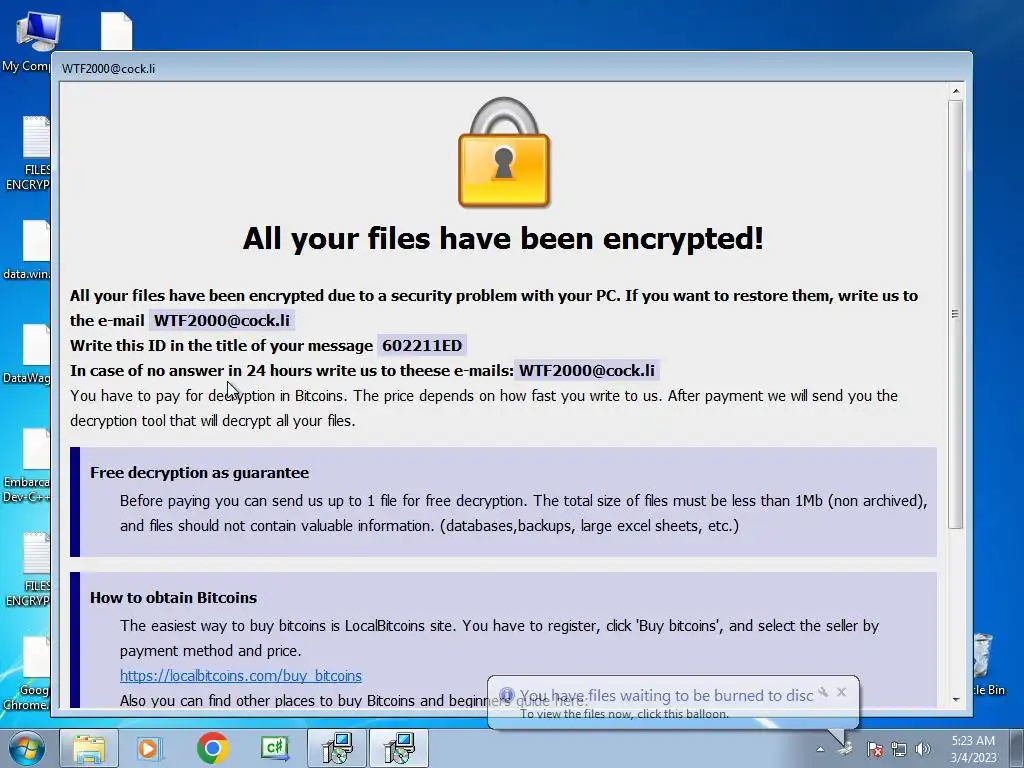Open Windows Explorer from the taskbar
Viewport: 1024px width, 768px height.
point(89,748)
